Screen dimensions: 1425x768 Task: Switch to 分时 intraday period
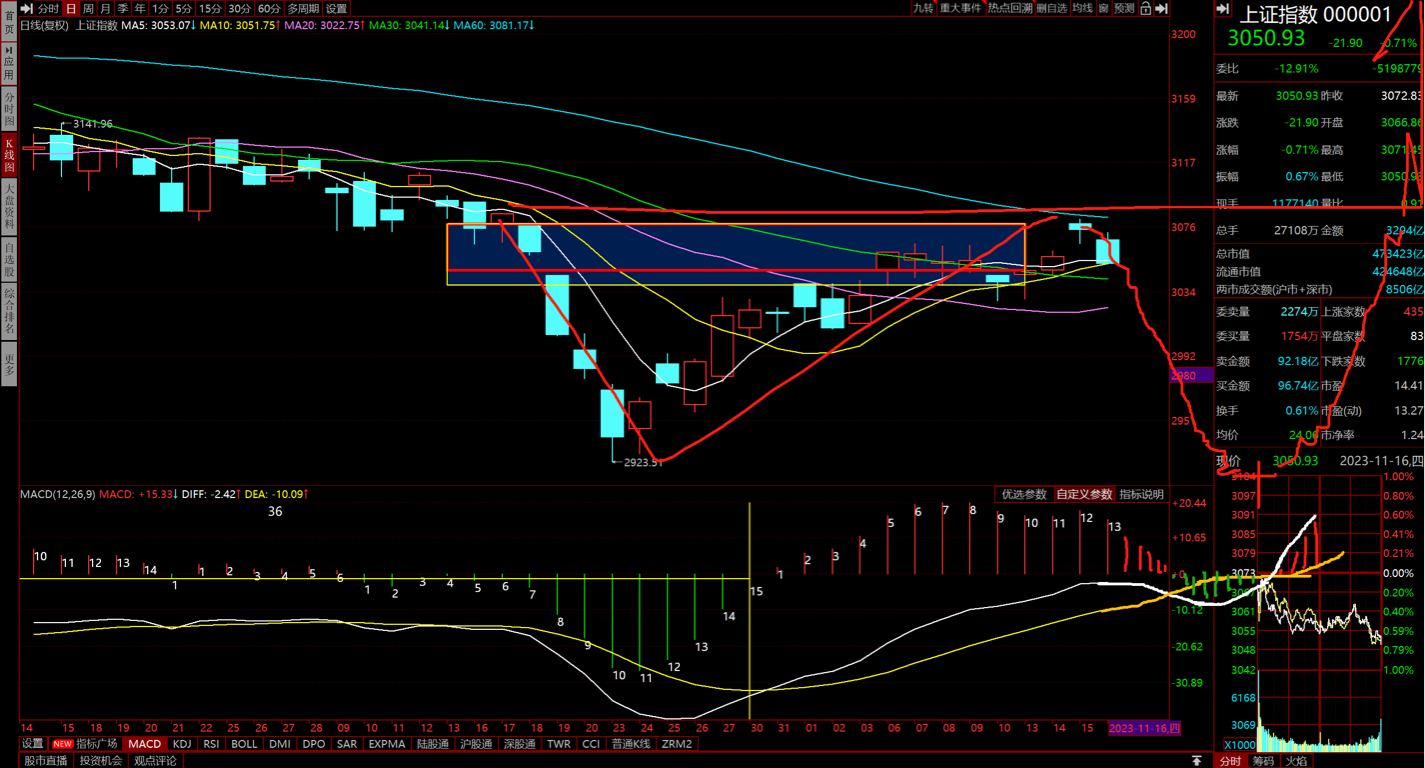(49, 8)
